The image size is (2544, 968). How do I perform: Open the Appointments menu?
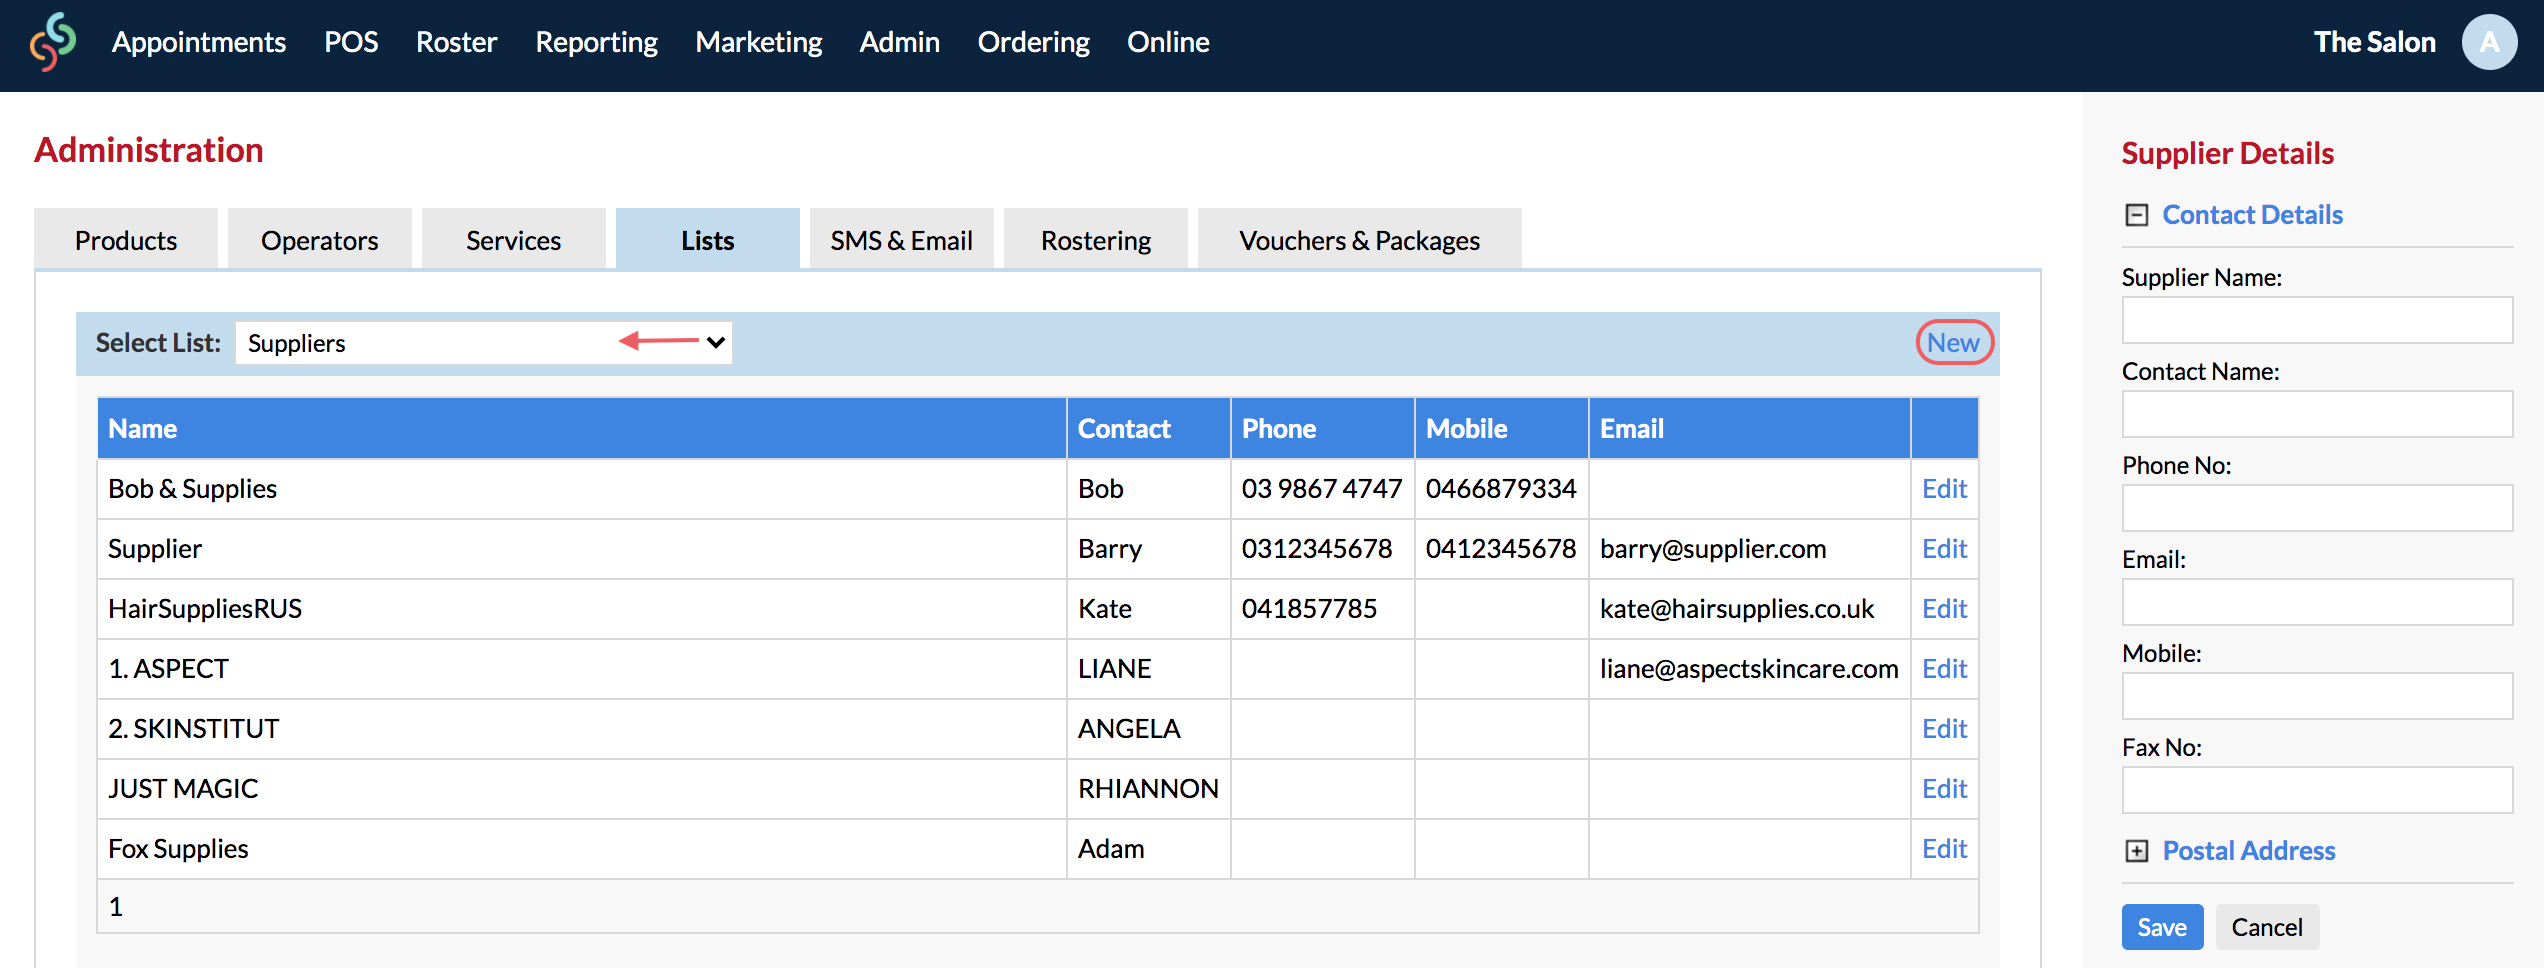[199, 42]
